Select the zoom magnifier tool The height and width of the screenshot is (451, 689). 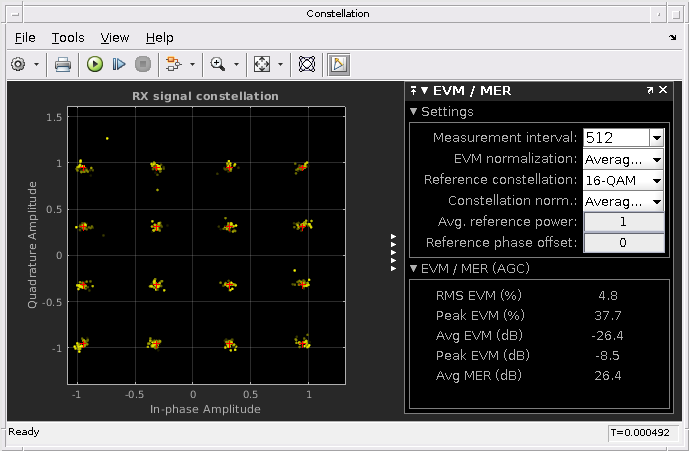click(218, 64)
